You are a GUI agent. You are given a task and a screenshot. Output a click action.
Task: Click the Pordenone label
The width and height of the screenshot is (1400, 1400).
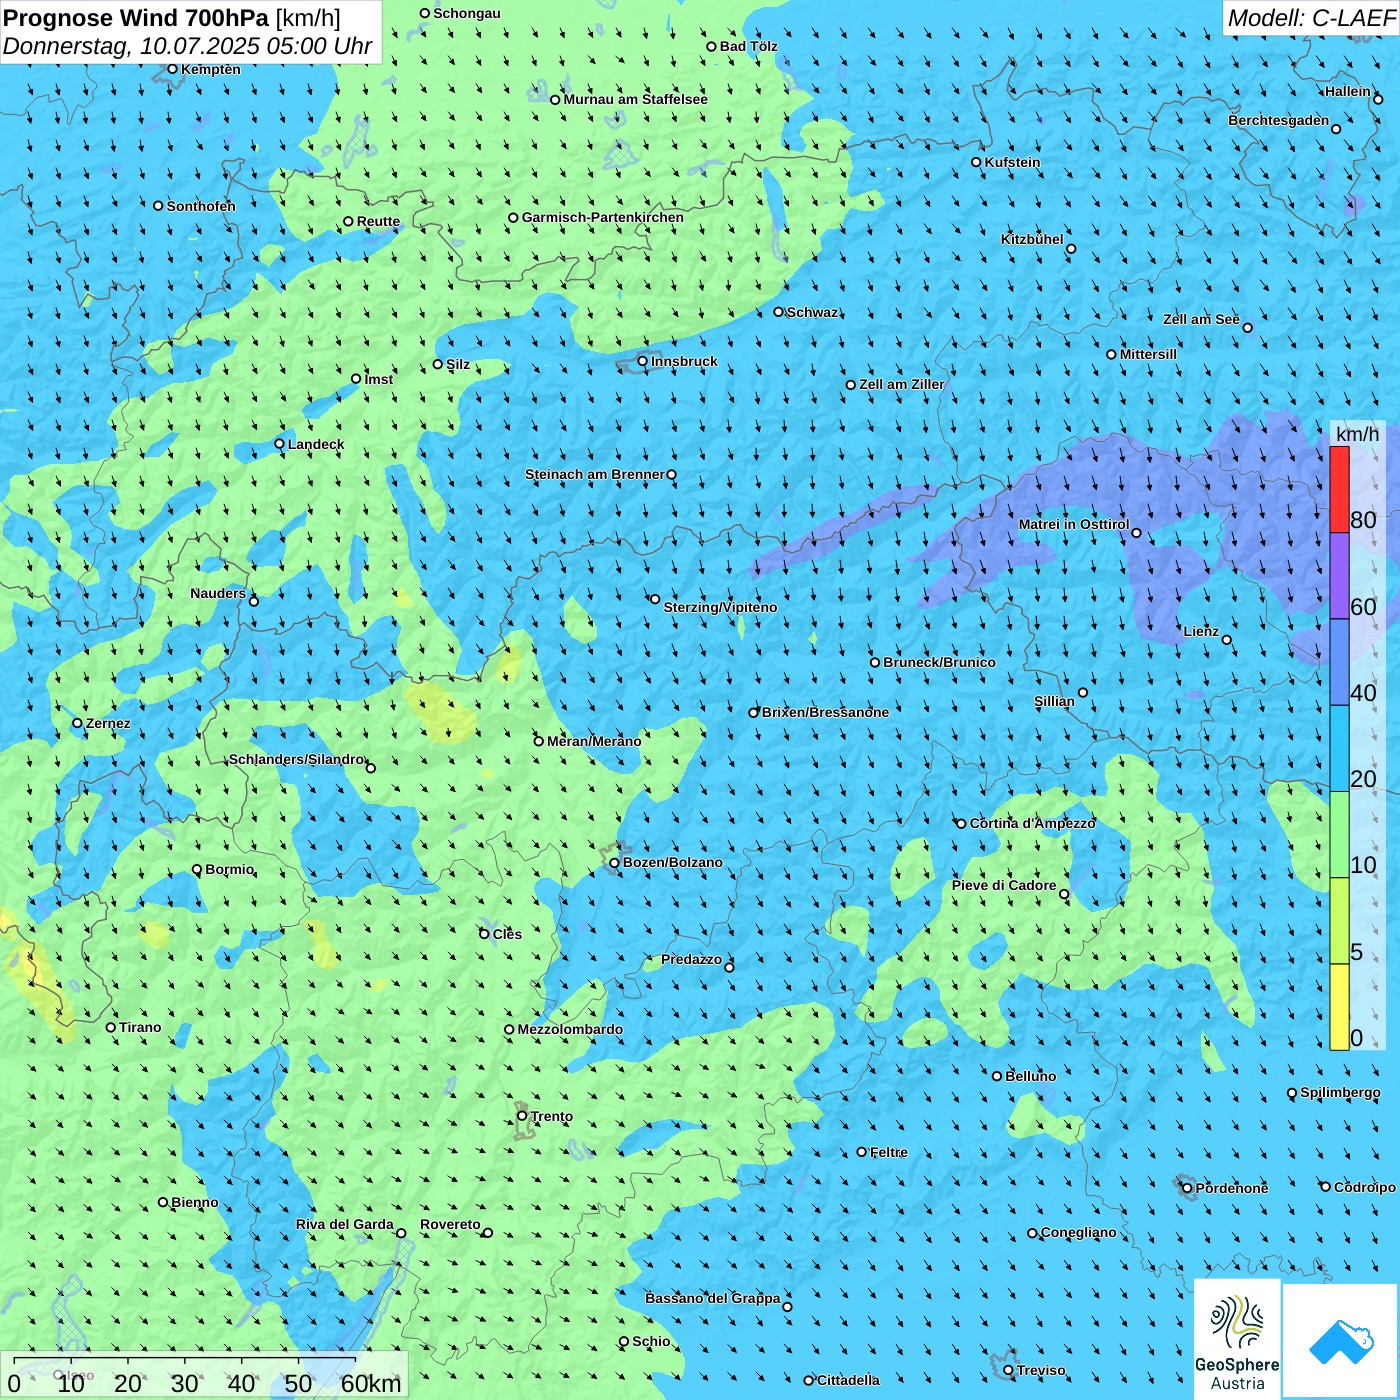(x=1232, y=1188)
